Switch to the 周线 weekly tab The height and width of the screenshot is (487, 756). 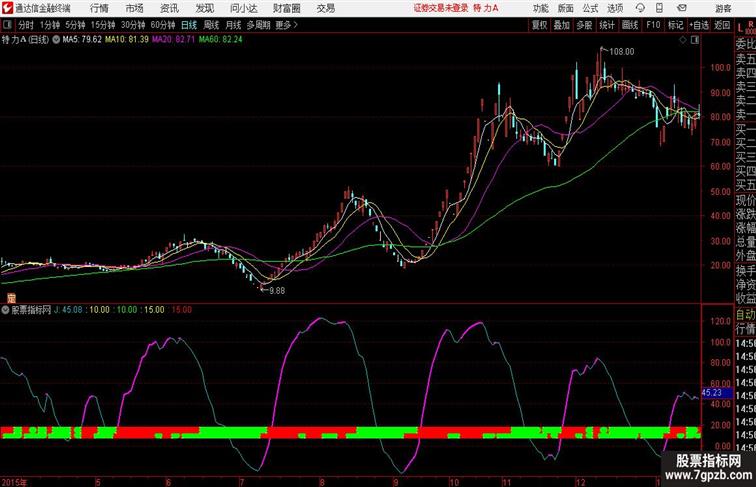(211, 25)
